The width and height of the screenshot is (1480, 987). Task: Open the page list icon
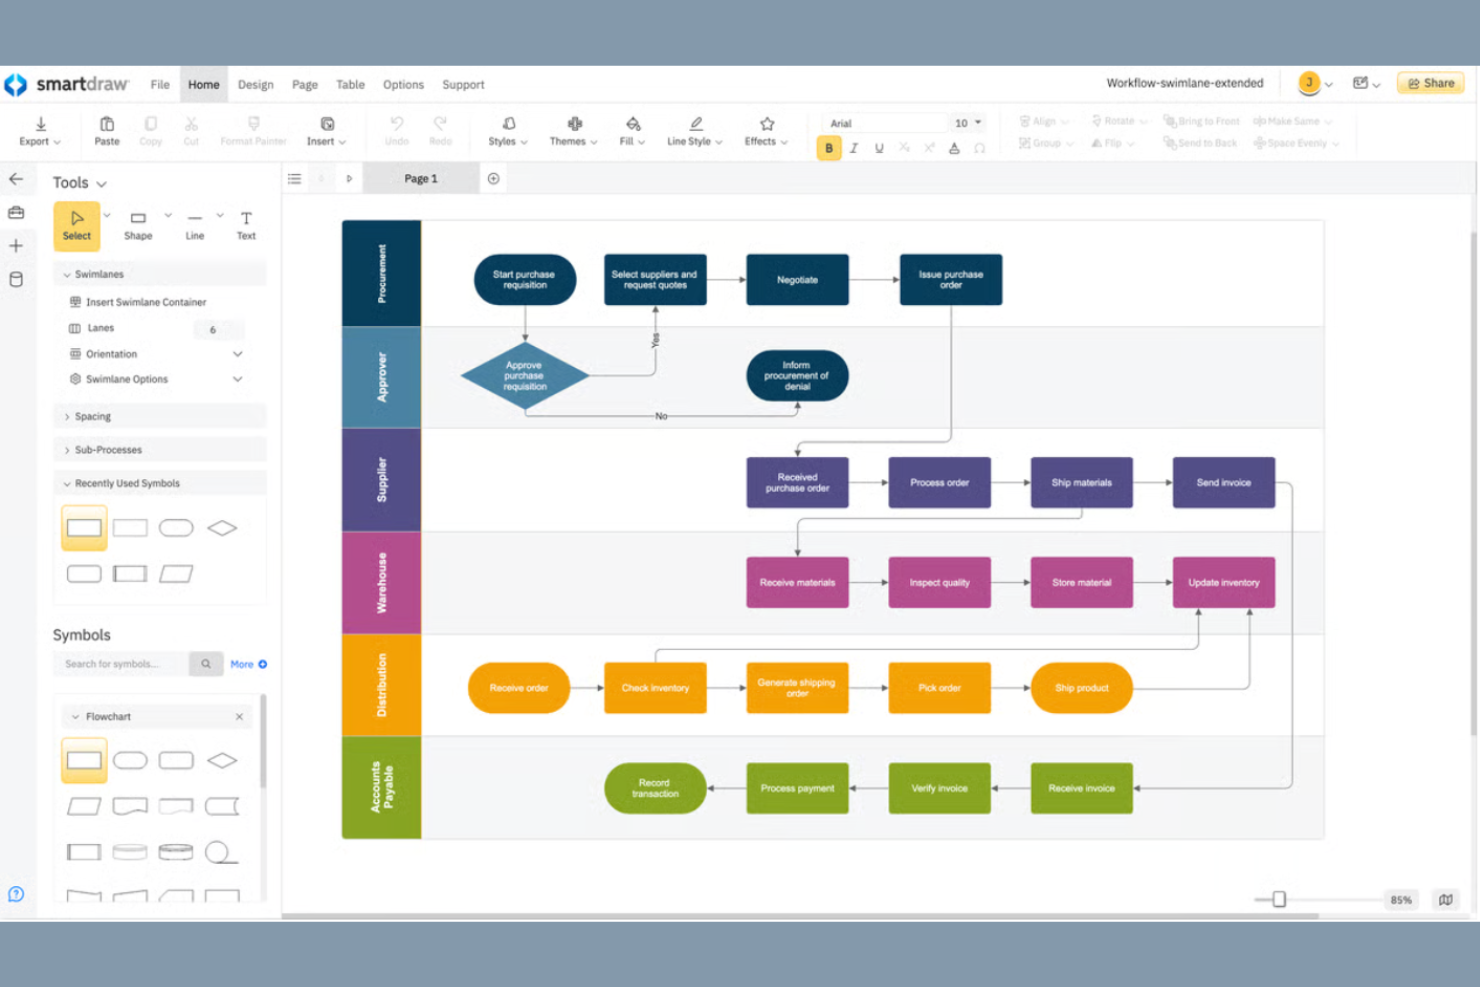point(294,179)
